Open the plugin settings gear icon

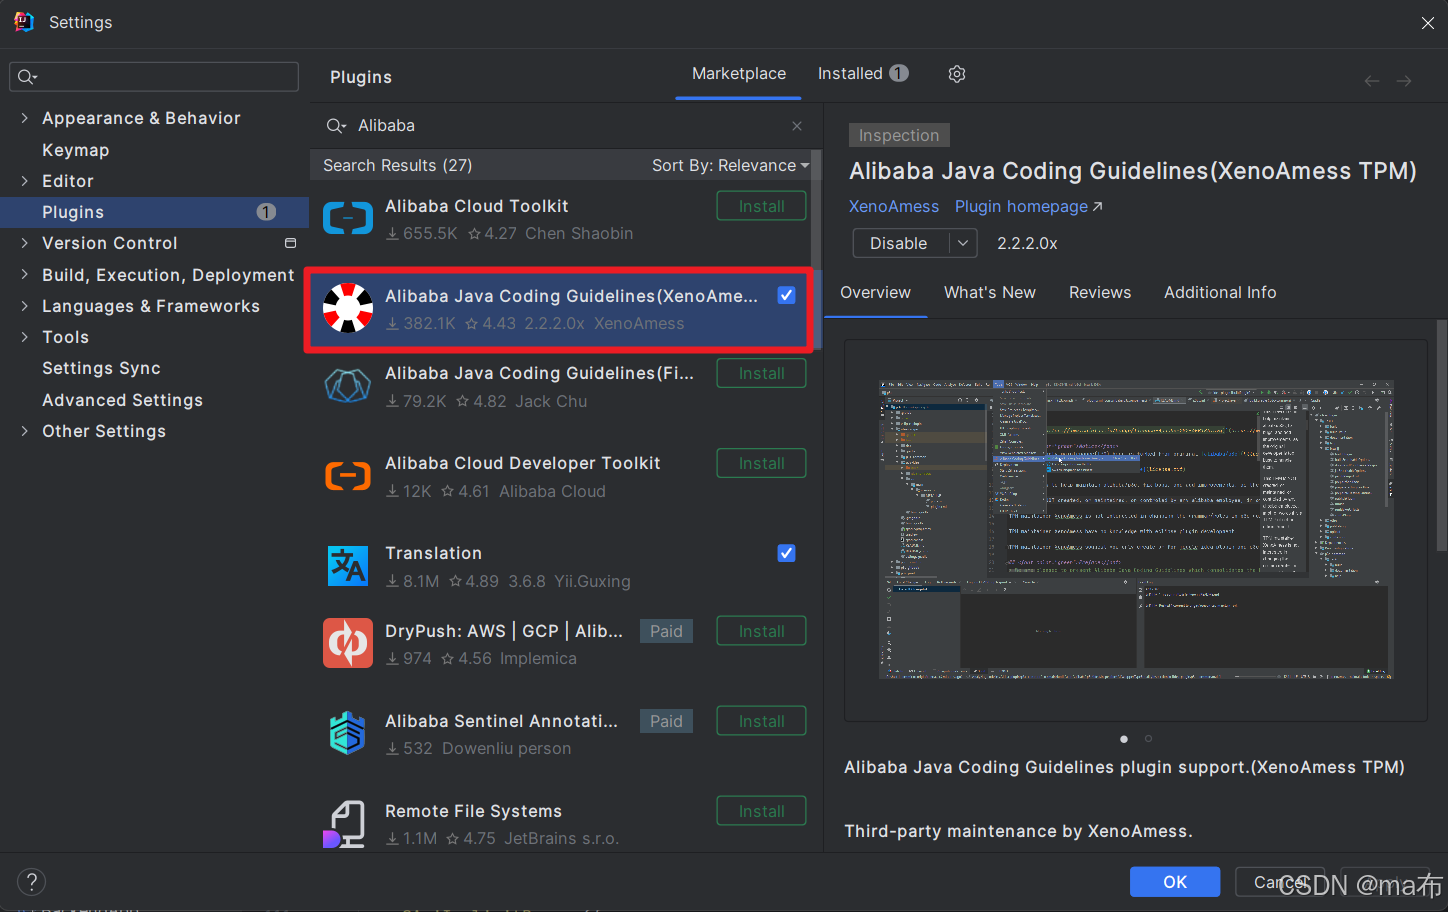coord(956,74)
